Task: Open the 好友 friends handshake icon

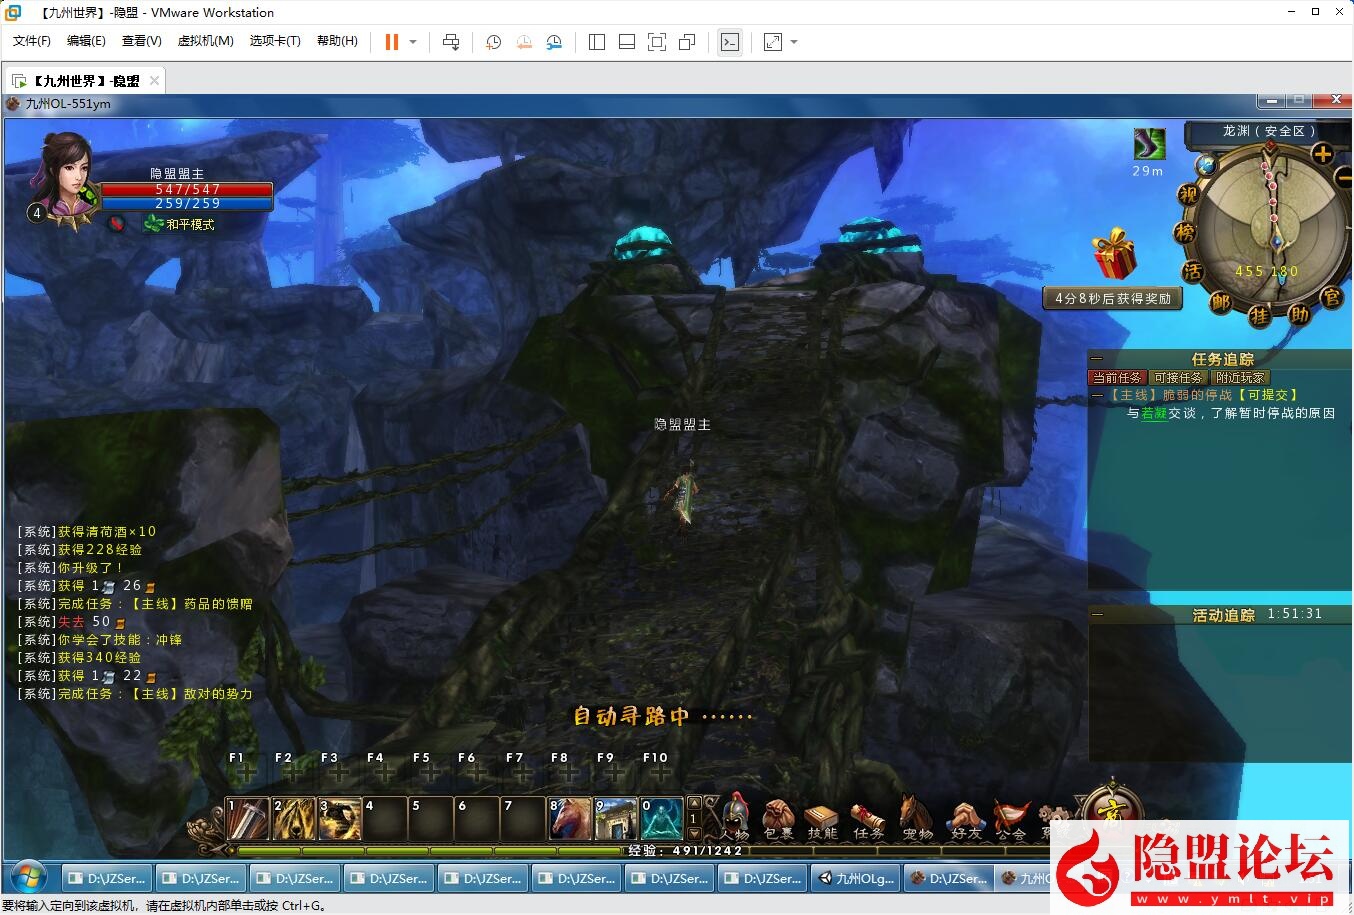Action: (x=965, y=816)
